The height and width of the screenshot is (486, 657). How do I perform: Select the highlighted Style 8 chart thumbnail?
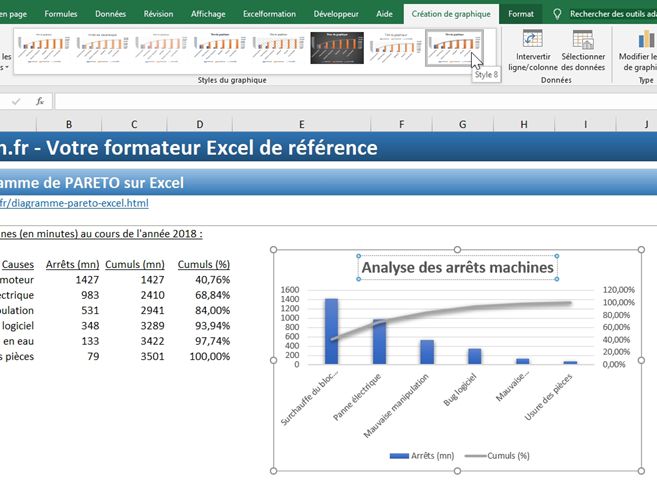455,46
